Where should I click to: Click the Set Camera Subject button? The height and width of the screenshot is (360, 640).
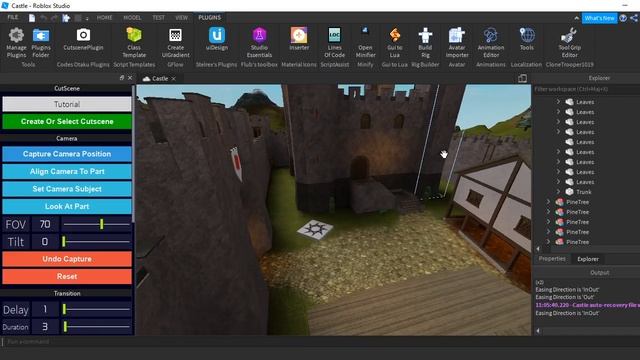point(67,189)
